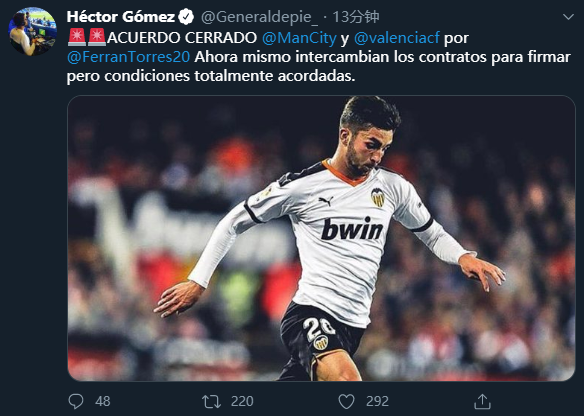Open the @valenciacf mention link
This screenshot has height=416, width=584.
(x=397, y=38)
